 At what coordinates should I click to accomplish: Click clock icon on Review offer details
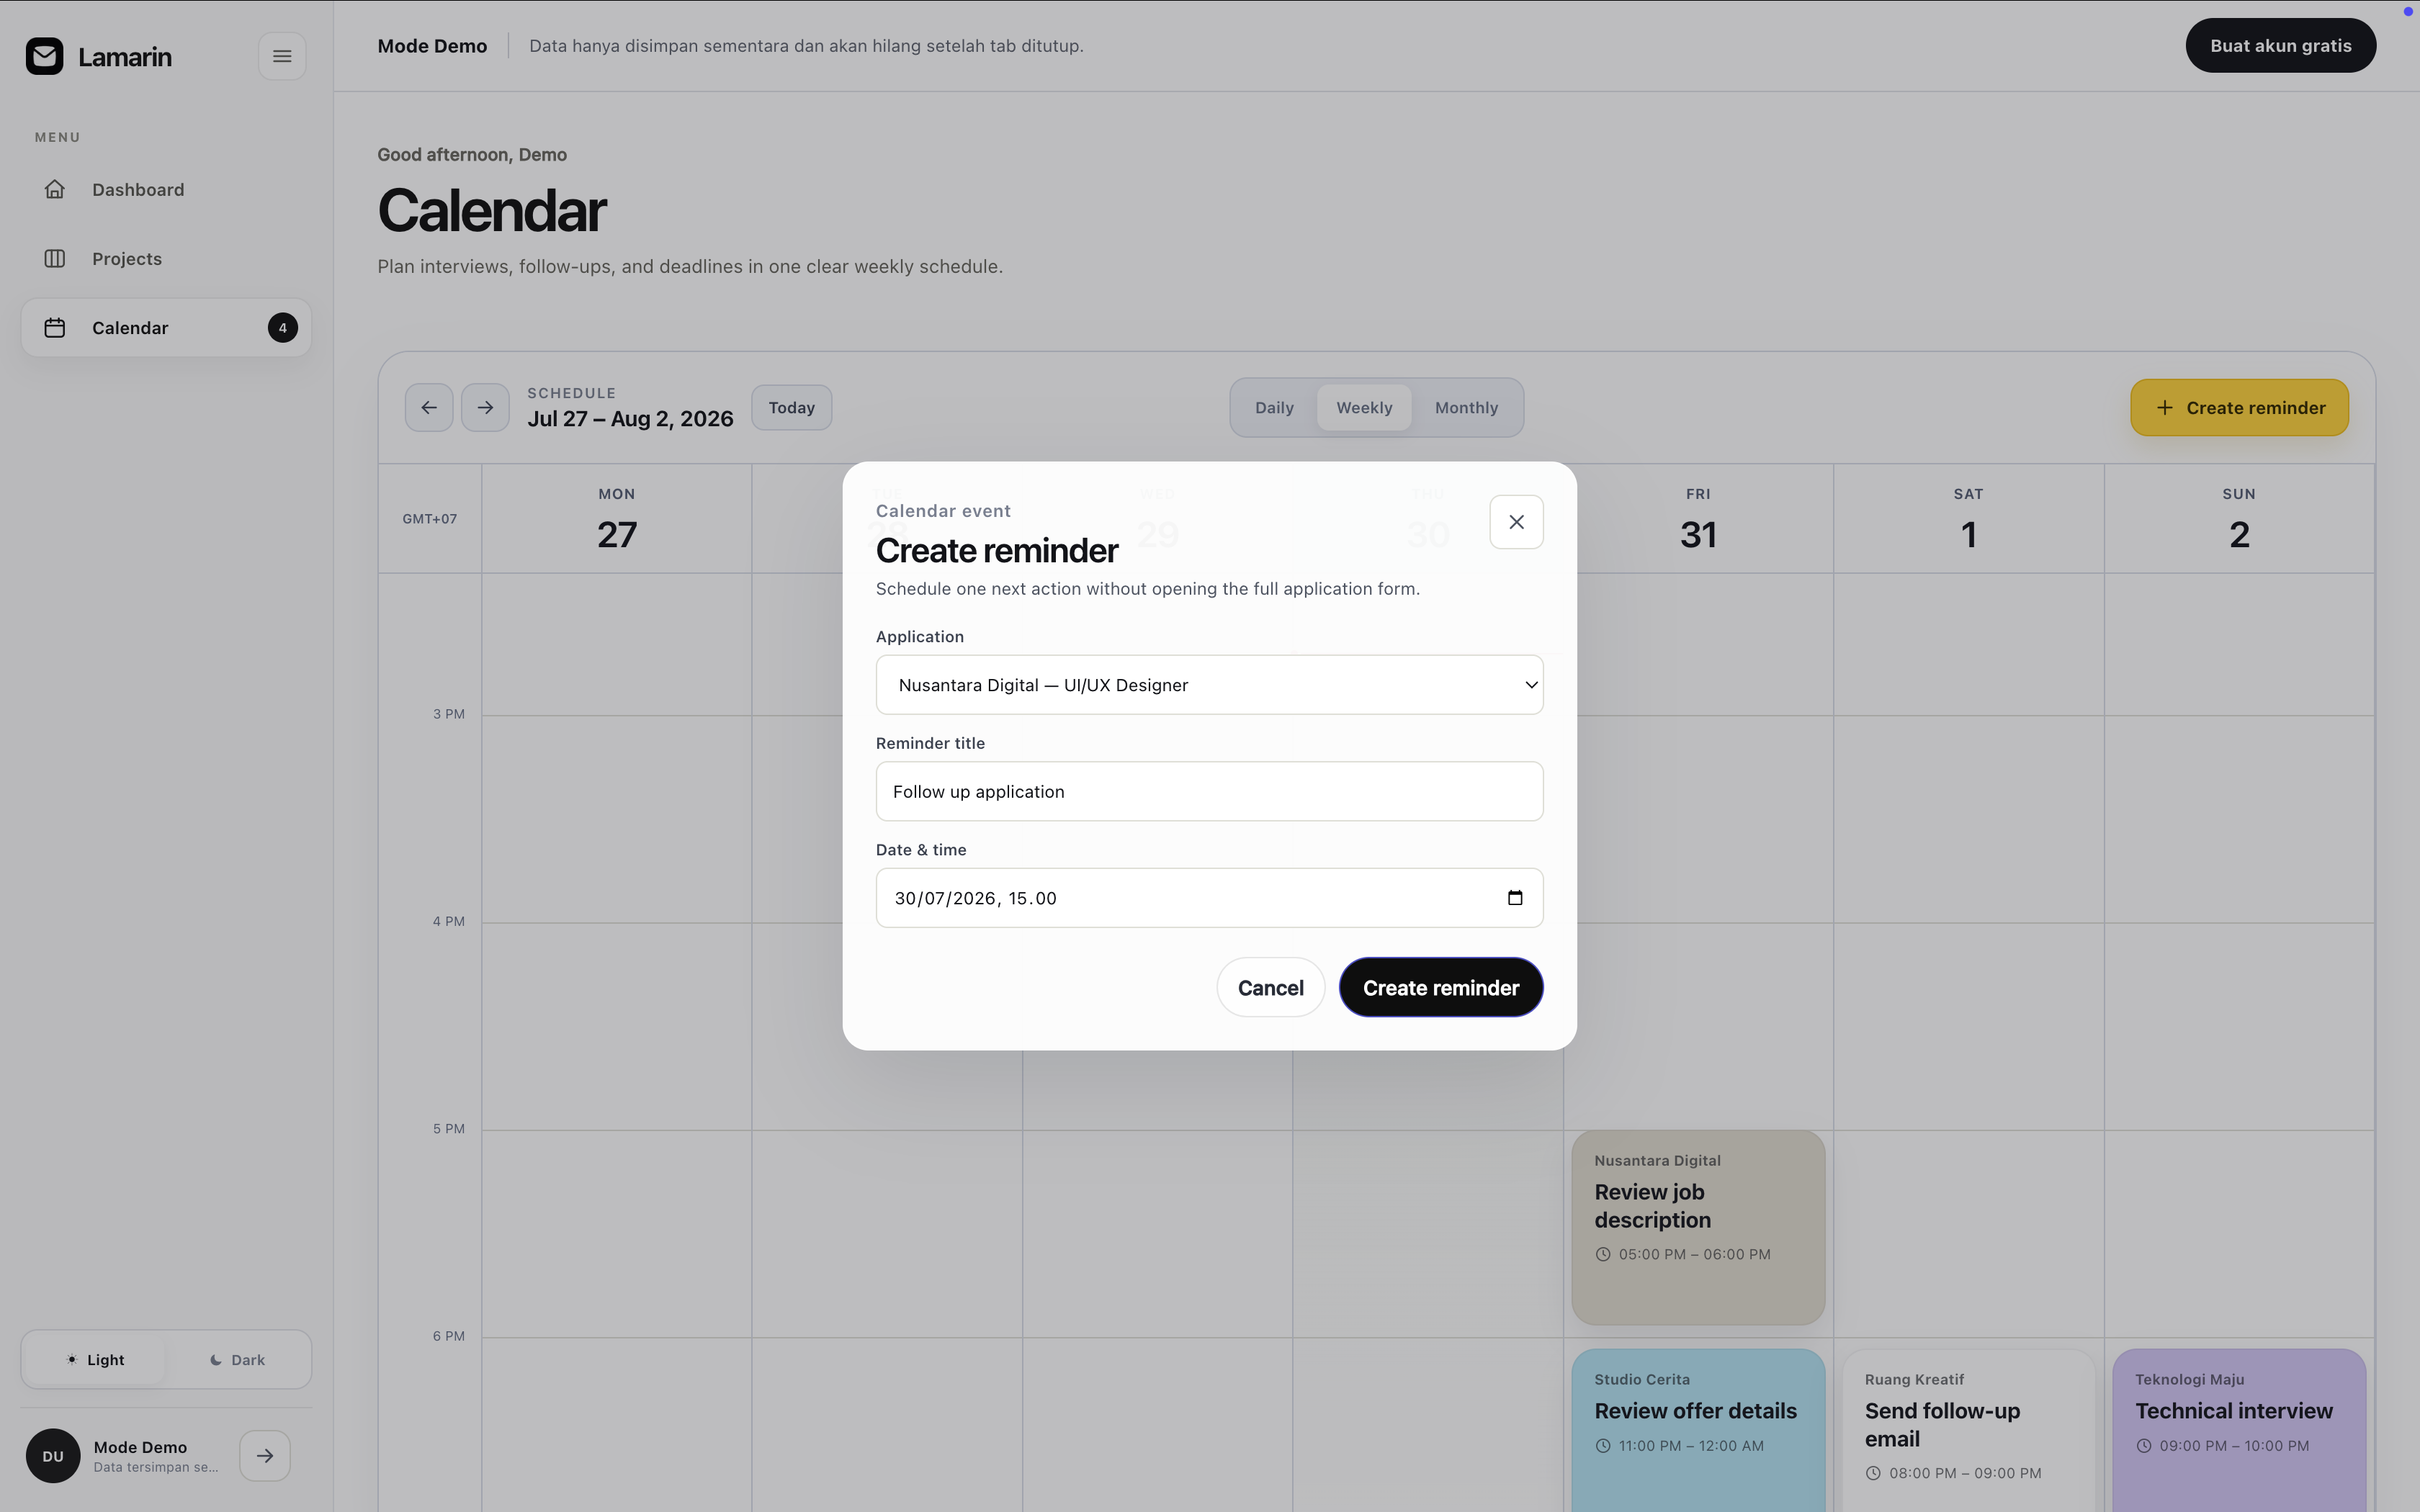1603,1445
